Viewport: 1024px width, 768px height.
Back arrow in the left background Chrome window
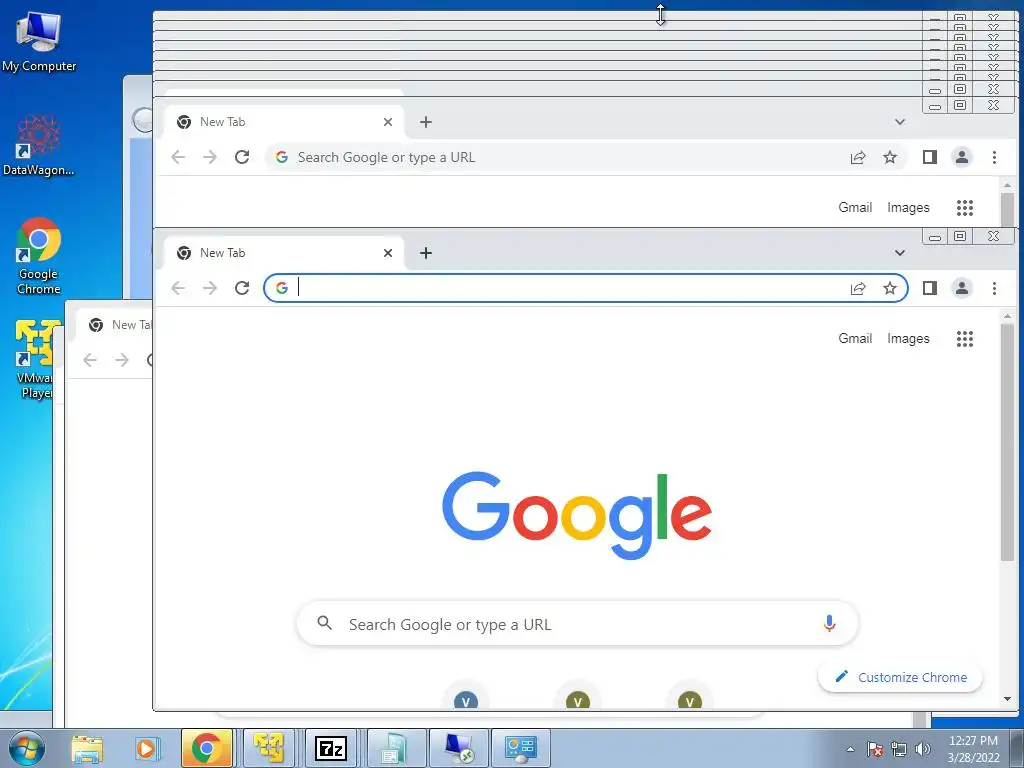point(90,360)
